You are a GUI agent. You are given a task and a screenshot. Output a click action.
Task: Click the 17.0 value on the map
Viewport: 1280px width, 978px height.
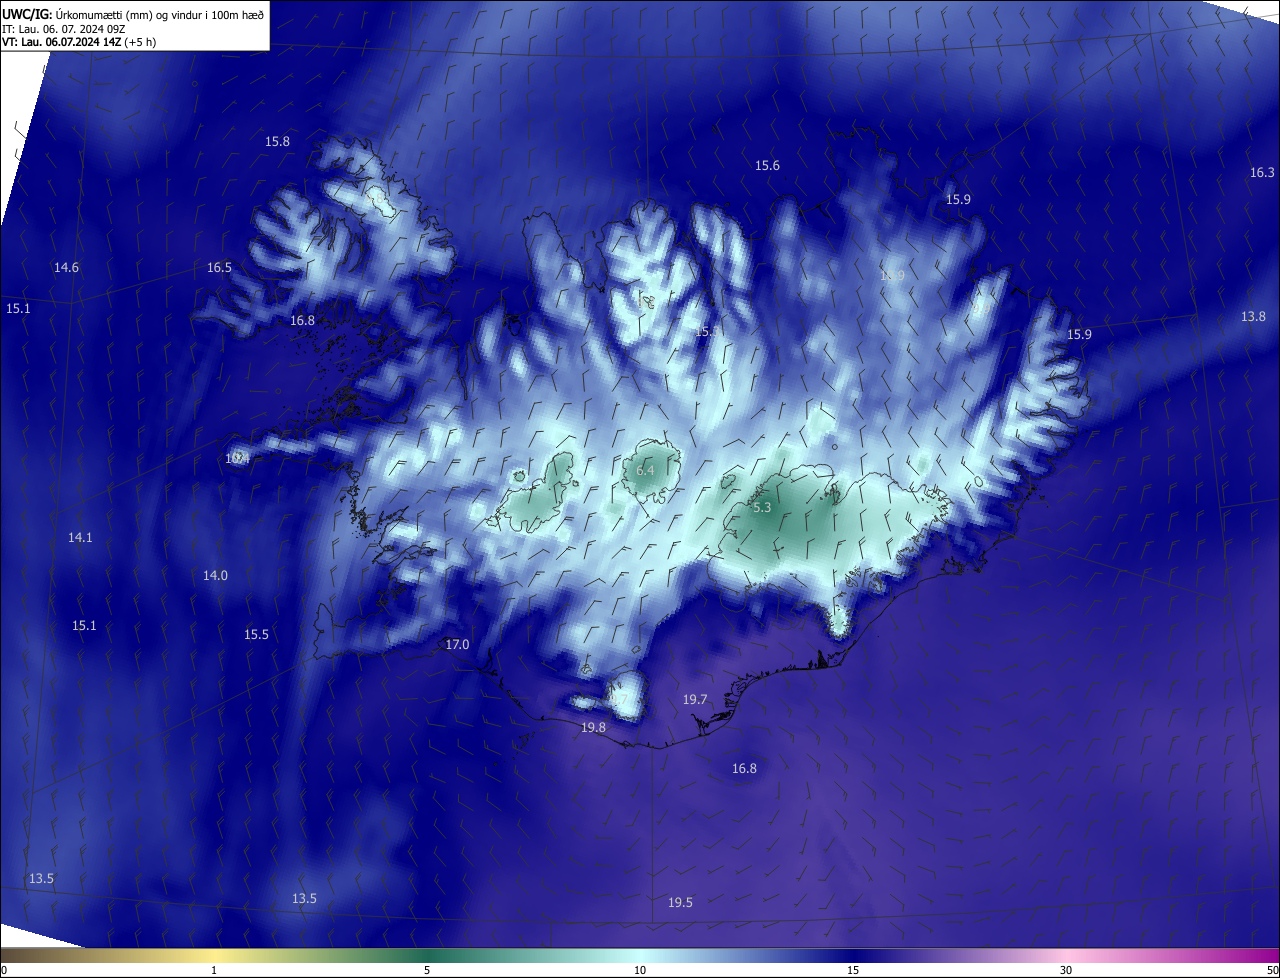point(457,644)
